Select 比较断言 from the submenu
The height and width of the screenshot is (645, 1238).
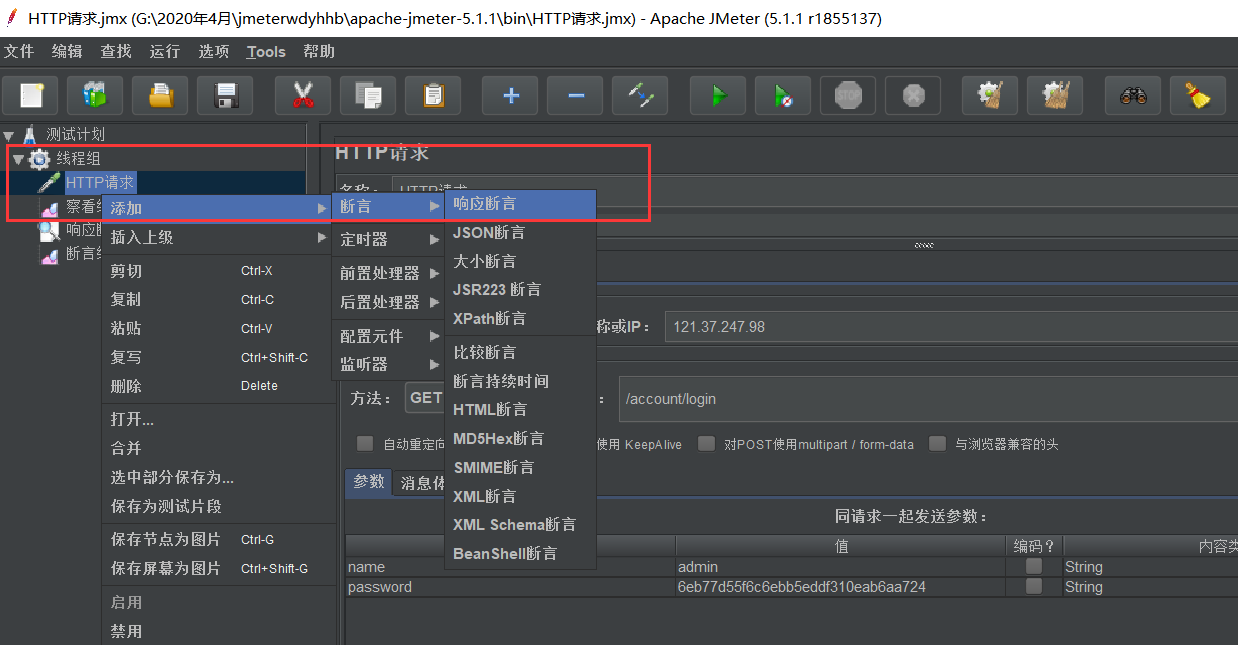[x=520, y=352]
